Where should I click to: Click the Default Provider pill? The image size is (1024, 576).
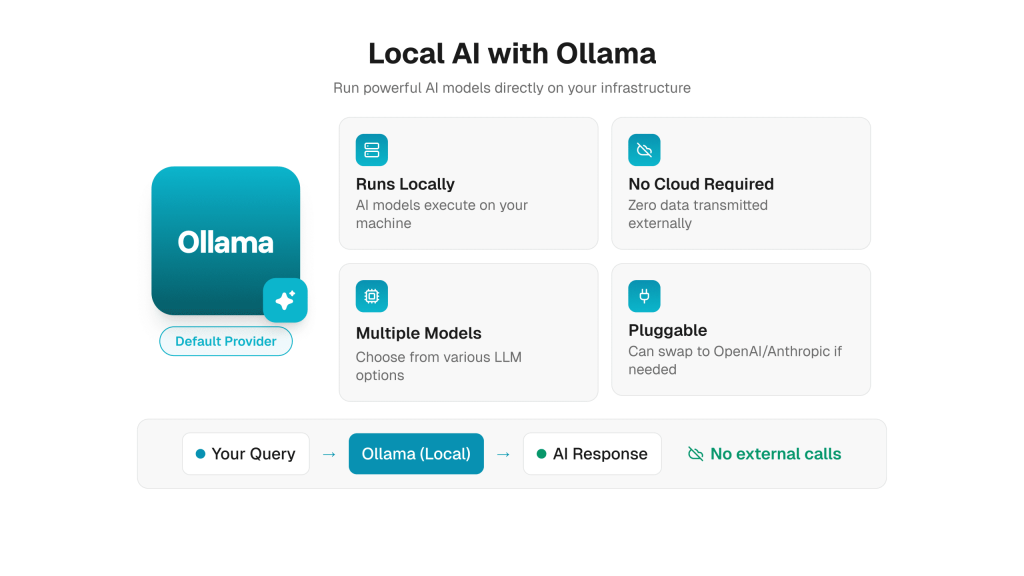[226, 342]
